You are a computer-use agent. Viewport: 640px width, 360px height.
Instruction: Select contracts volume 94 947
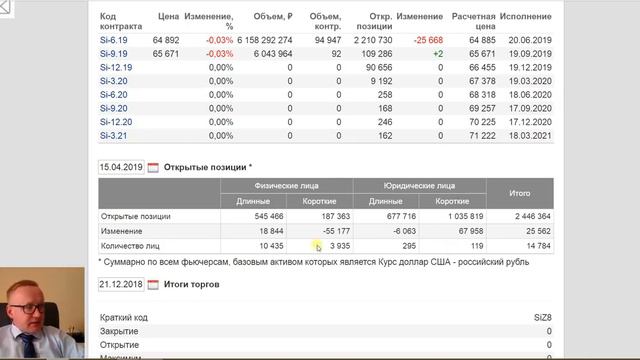[328, 40]
